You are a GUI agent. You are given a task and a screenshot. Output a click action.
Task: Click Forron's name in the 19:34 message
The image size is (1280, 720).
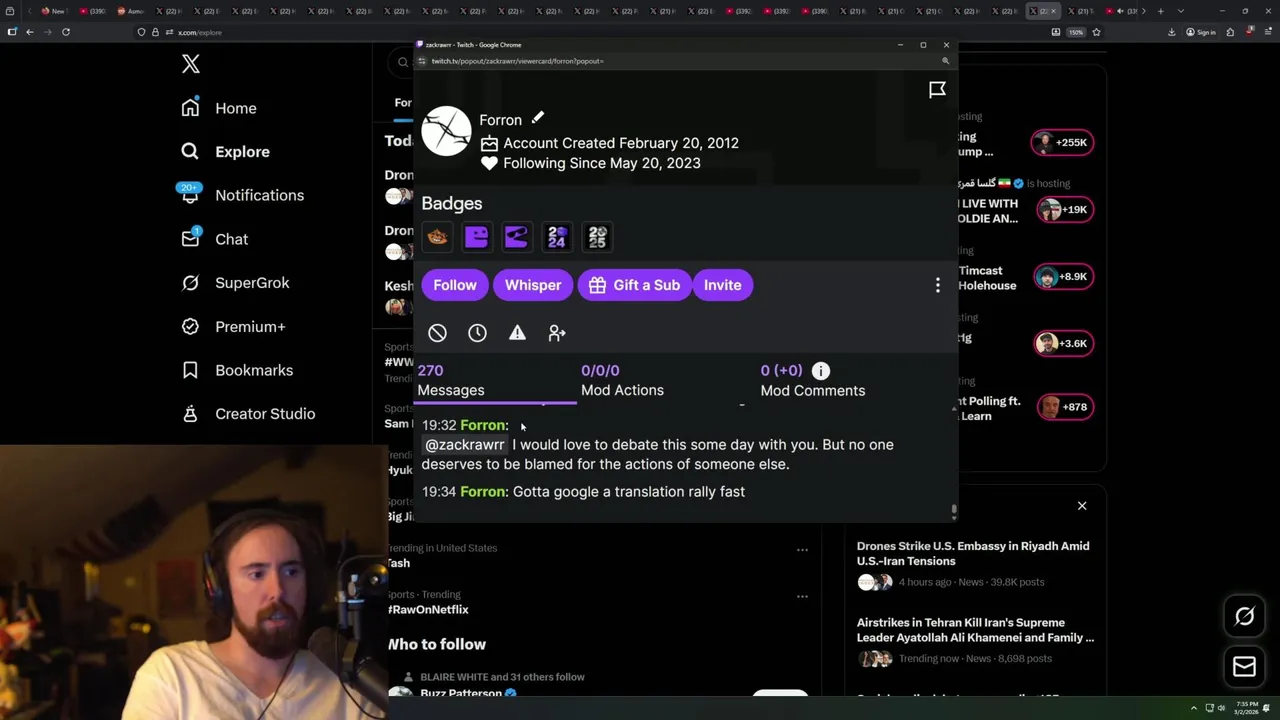coord(483,492)
